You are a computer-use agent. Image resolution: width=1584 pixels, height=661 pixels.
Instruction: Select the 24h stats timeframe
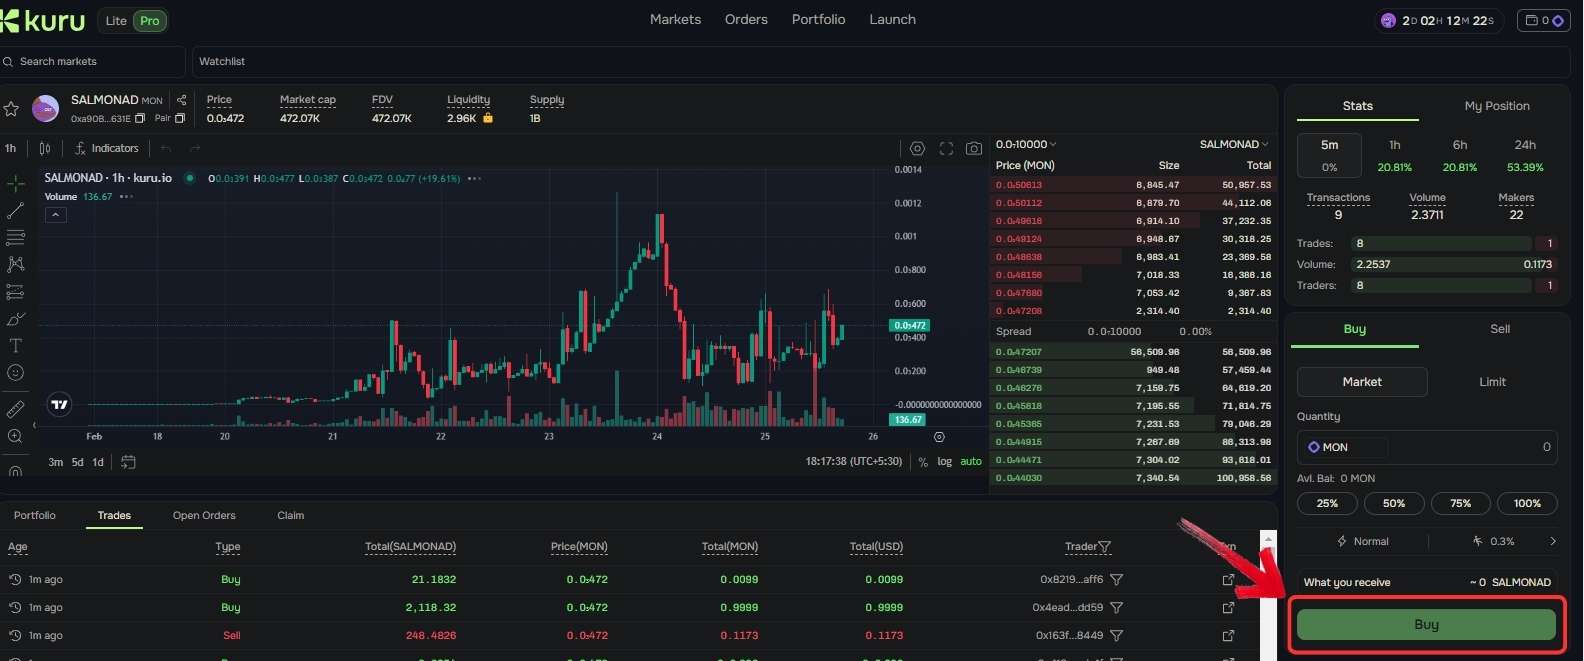tap(1525, 155)
